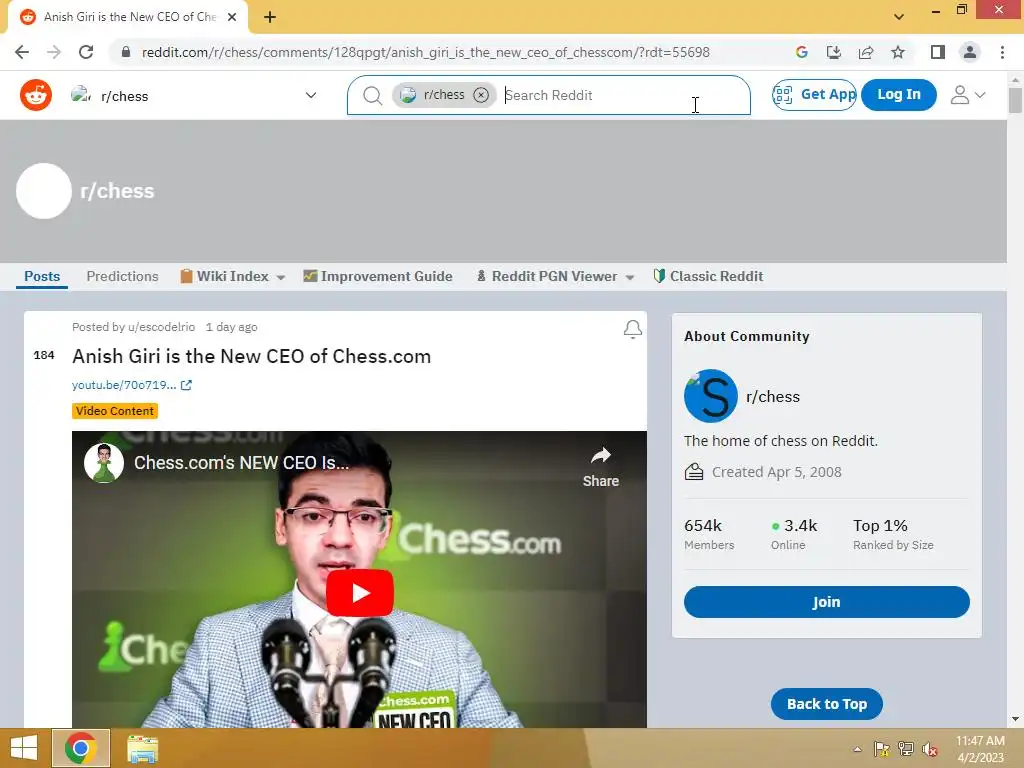This screenshot has width=1024, height=768.
Task: Click the r/chess banner avatar
Action: [44, 191]
